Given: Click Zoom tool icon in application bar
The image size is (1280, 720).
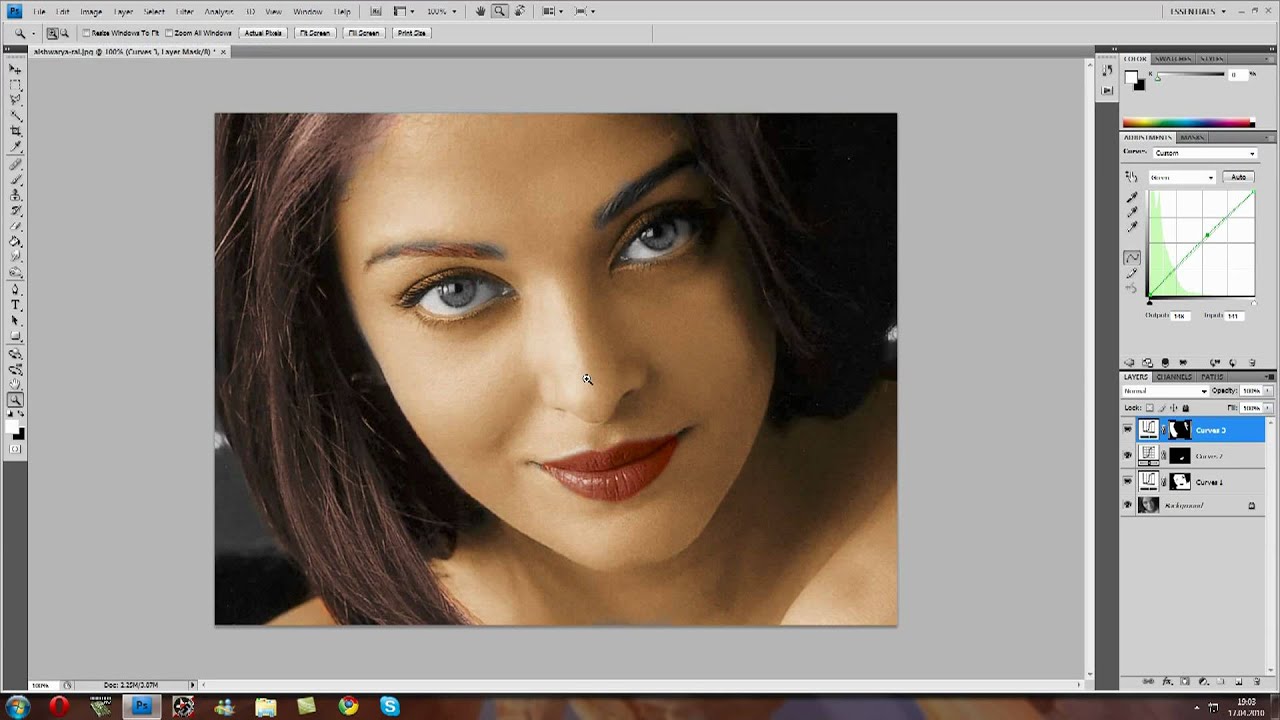Looking at the screenshot, I should pyautogui.click(x=499, y=11).
